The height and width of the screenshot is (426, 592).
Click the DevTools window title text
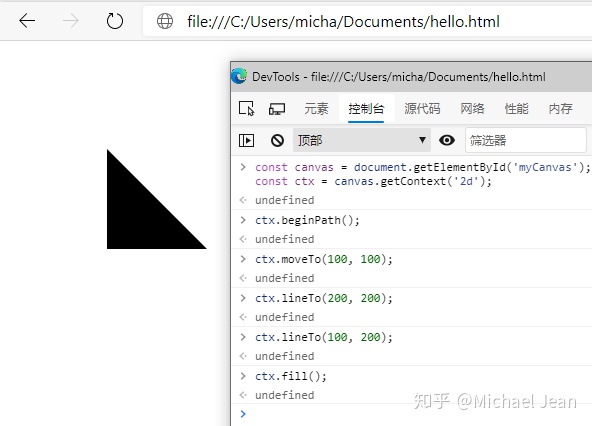(x=399, y=77)
